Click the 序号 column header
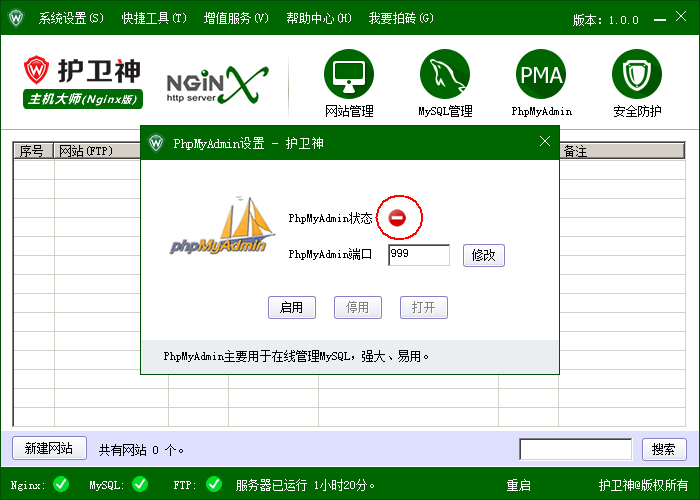The height and width of the screenshot is (500, 700). pos(34,151)
